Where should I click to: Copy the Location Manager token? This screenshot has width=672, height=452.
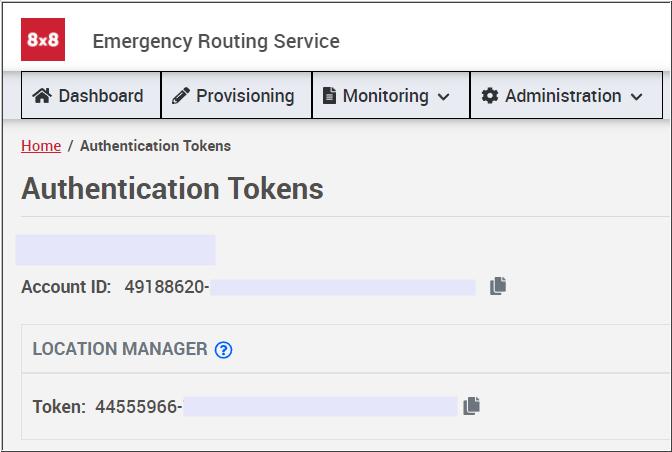471,406
